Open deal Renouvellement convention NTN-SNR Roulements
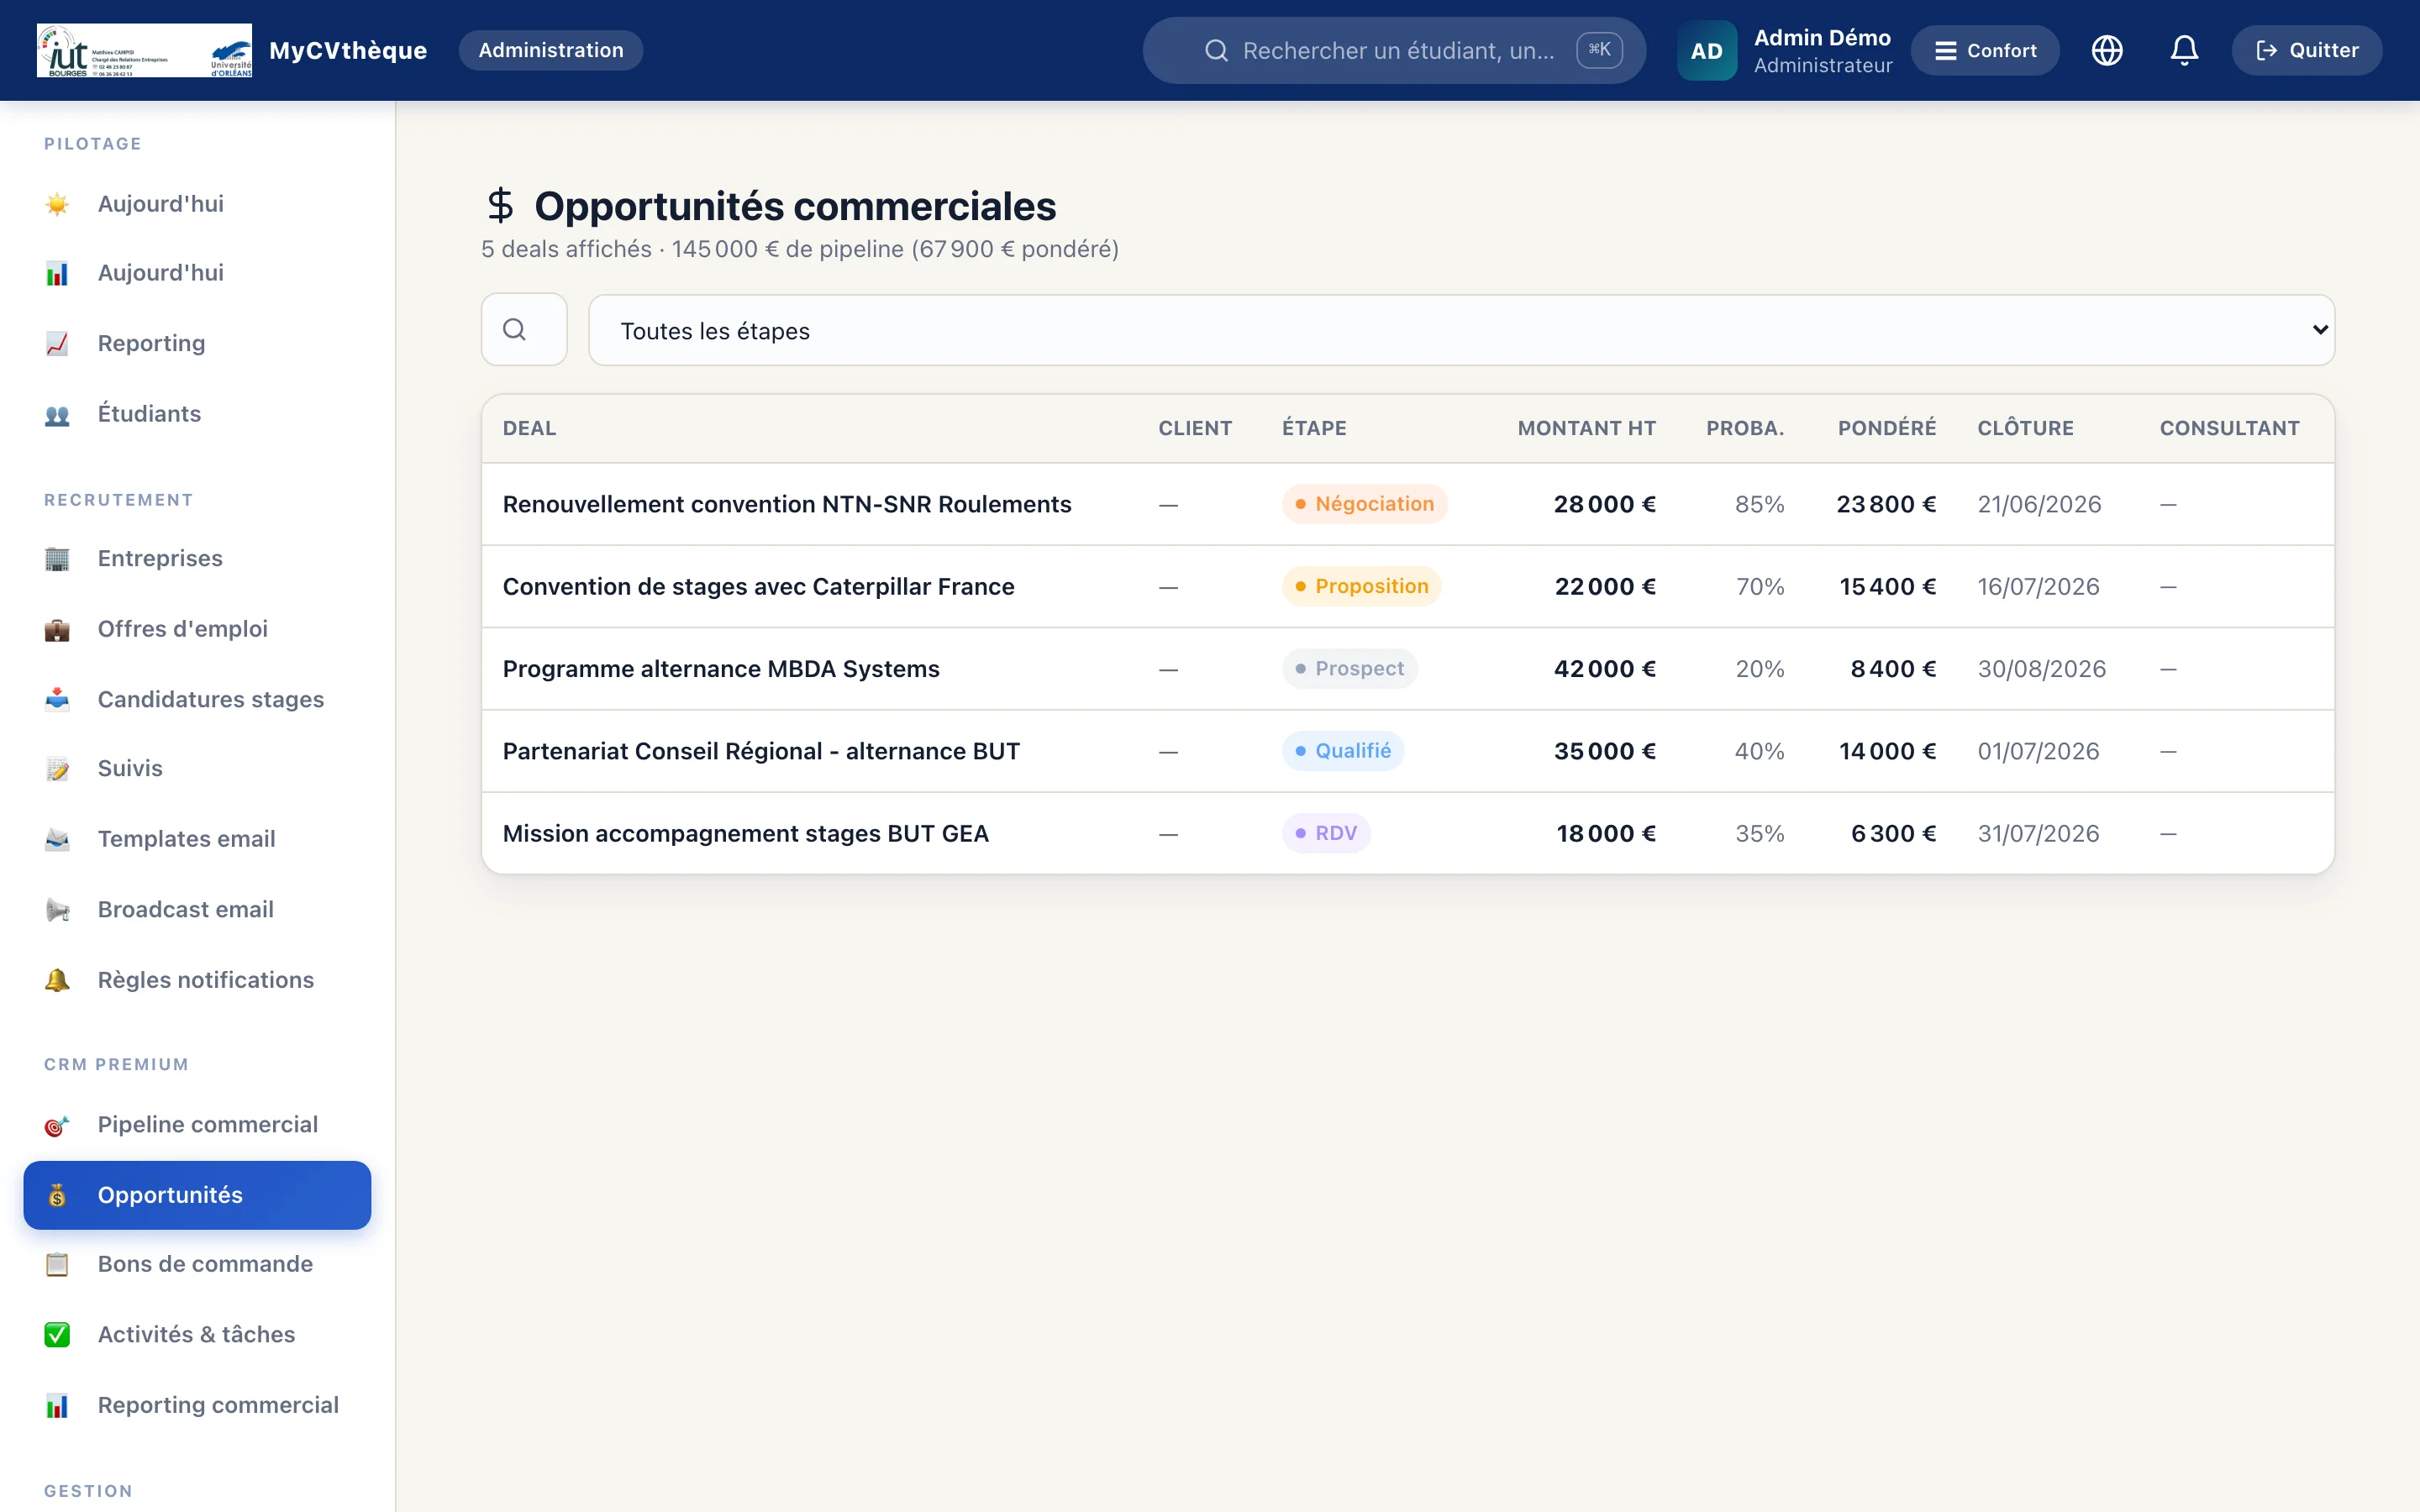This screenshot has height=1512, width=2420. [786, 504]
